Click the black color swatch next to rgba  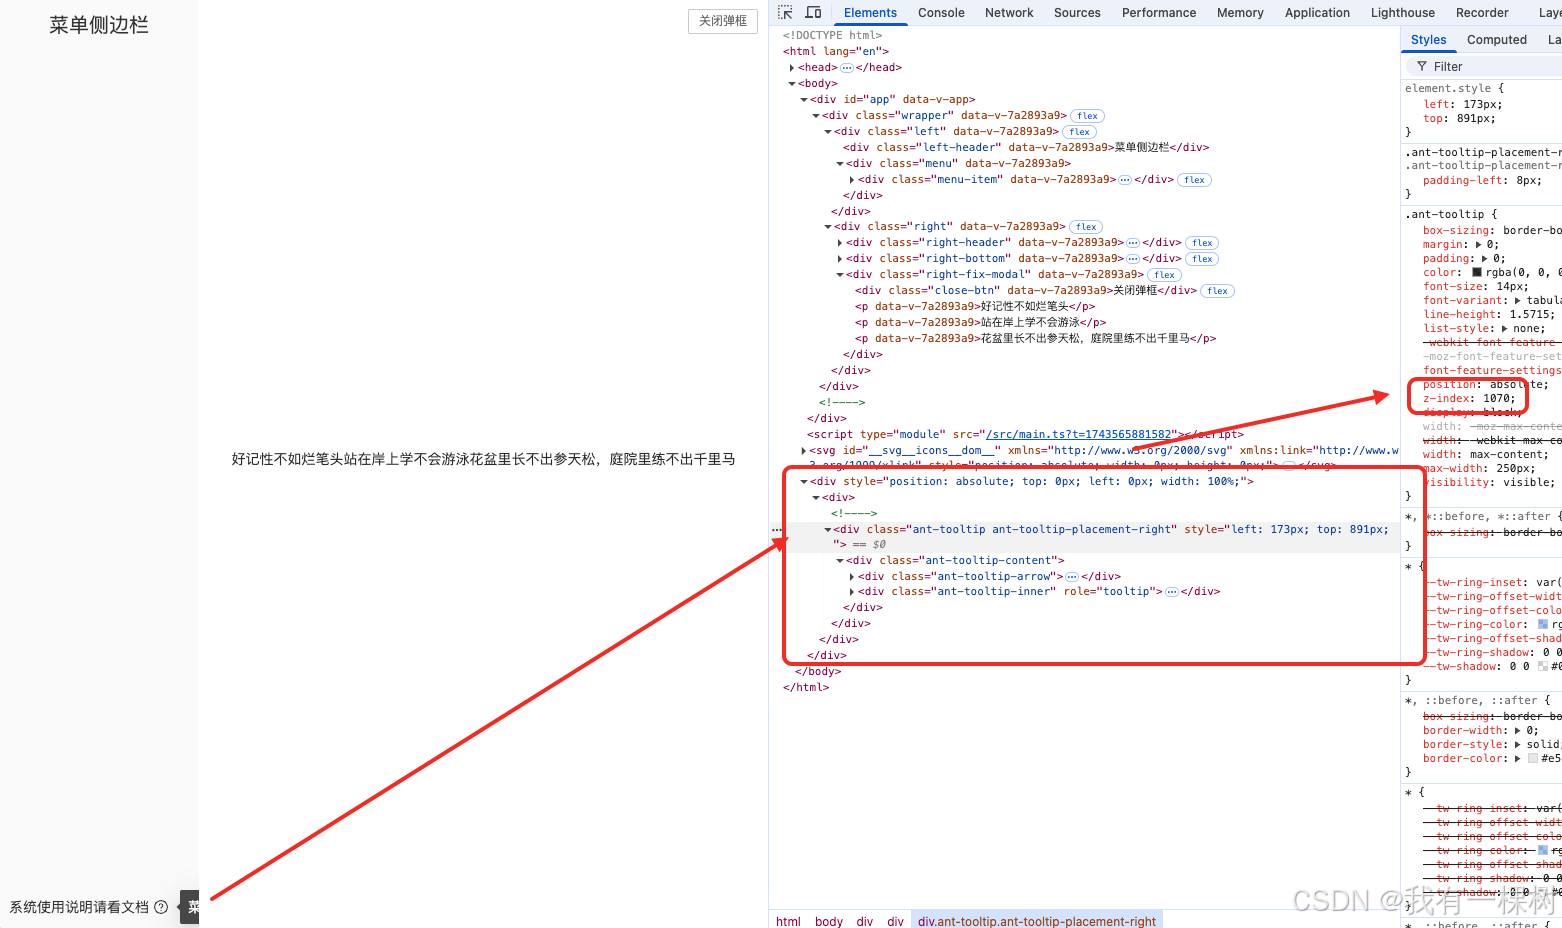[1476, 272]
